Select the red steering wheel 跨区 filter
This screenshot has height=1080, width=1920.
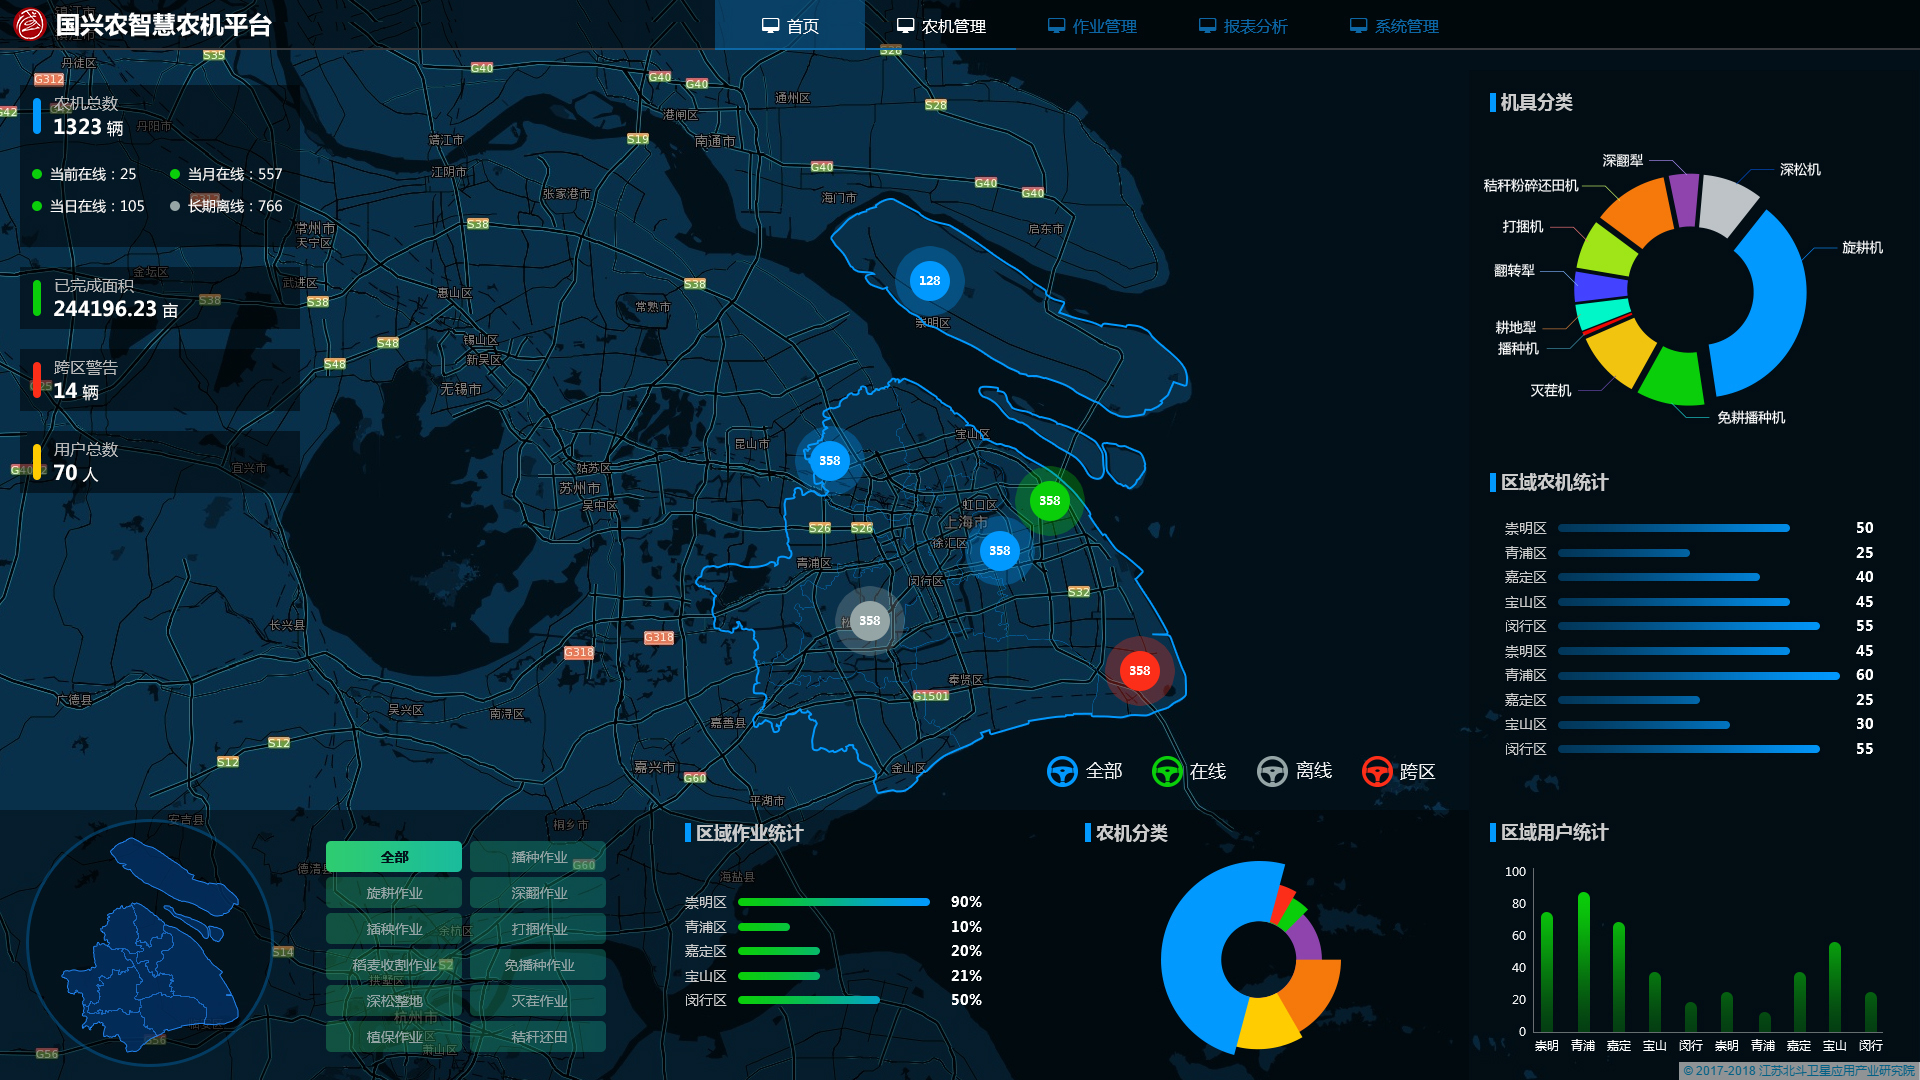1377,772
